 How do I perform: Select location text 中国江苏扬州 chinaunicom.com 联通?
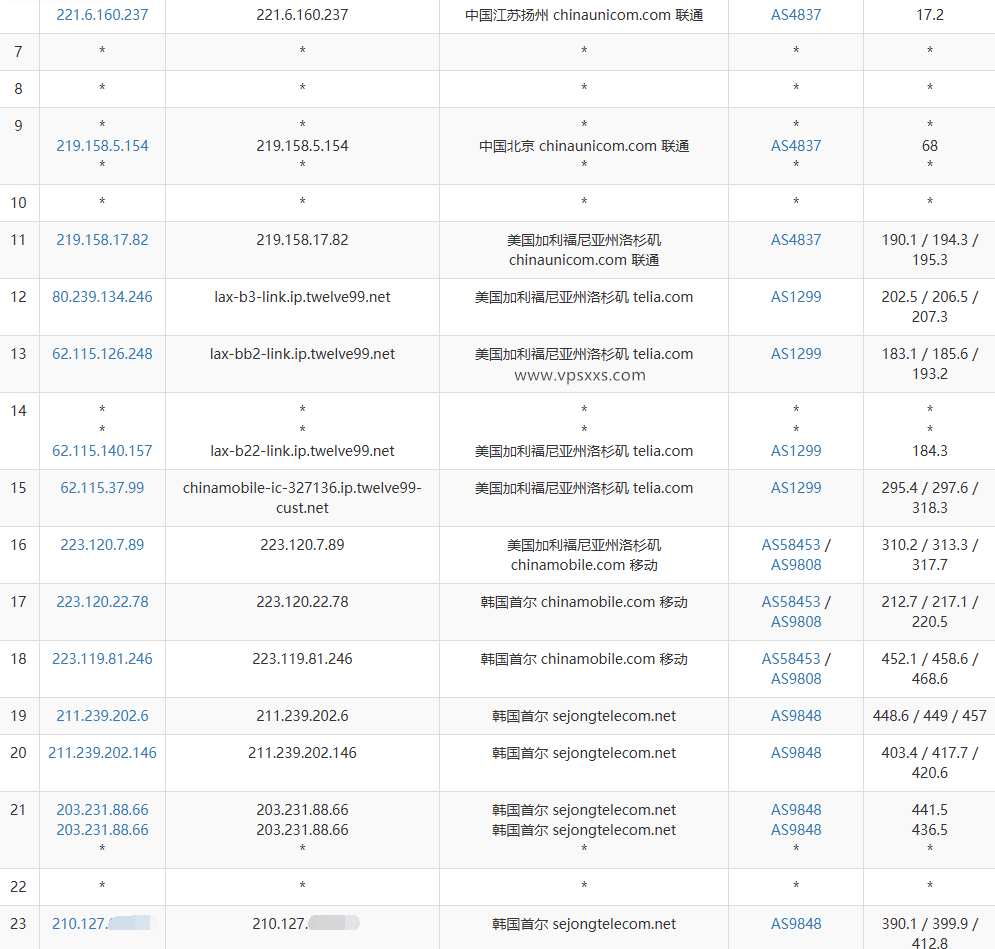tap(584, 15)
